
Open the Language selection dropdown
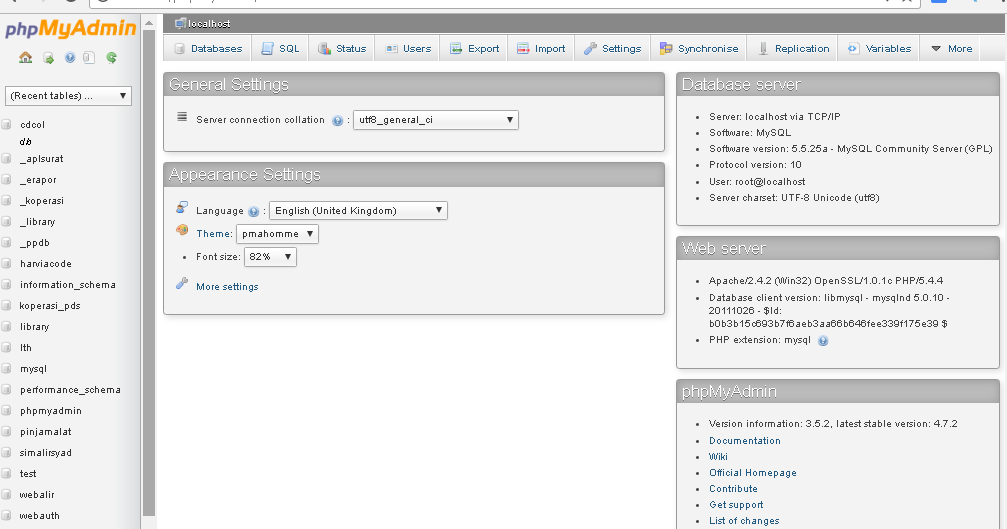click(358, 211)
